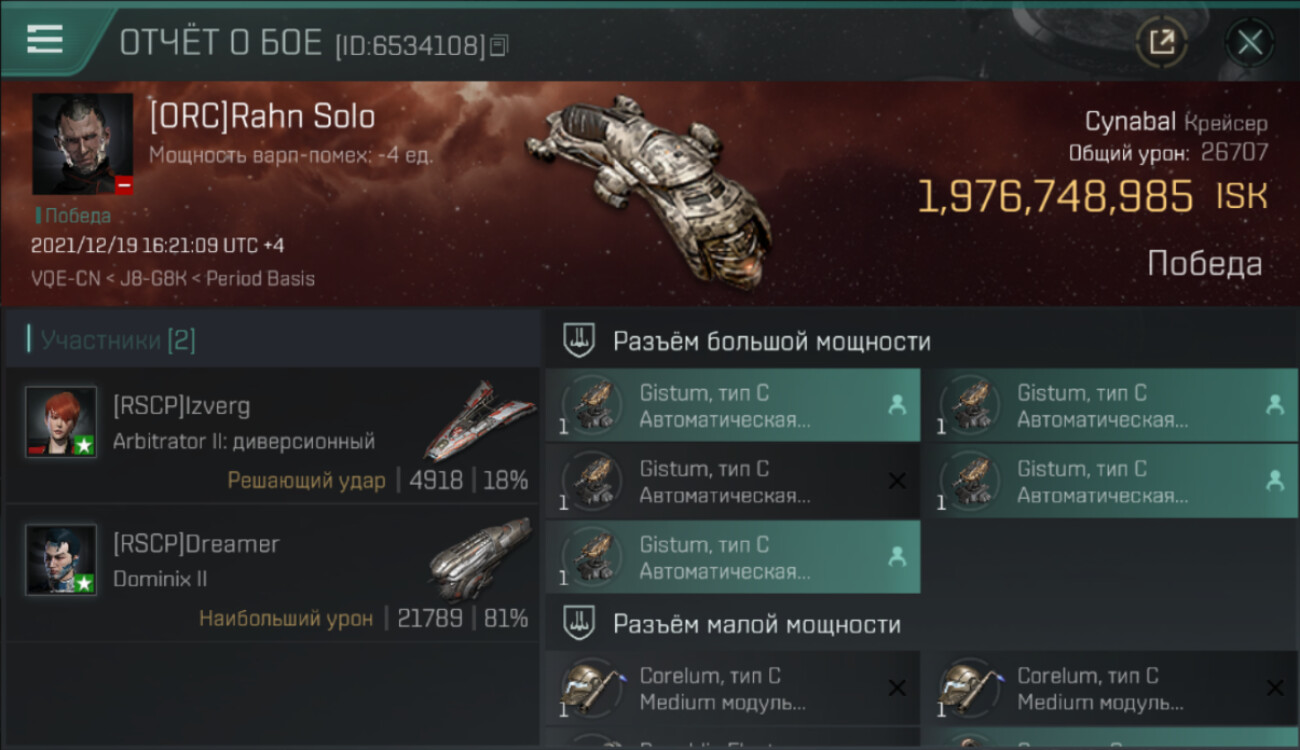Click the right Corelum module icon
Viewport: 1300px width, 750px height.
pyautogui.click(x=968, y=688)
